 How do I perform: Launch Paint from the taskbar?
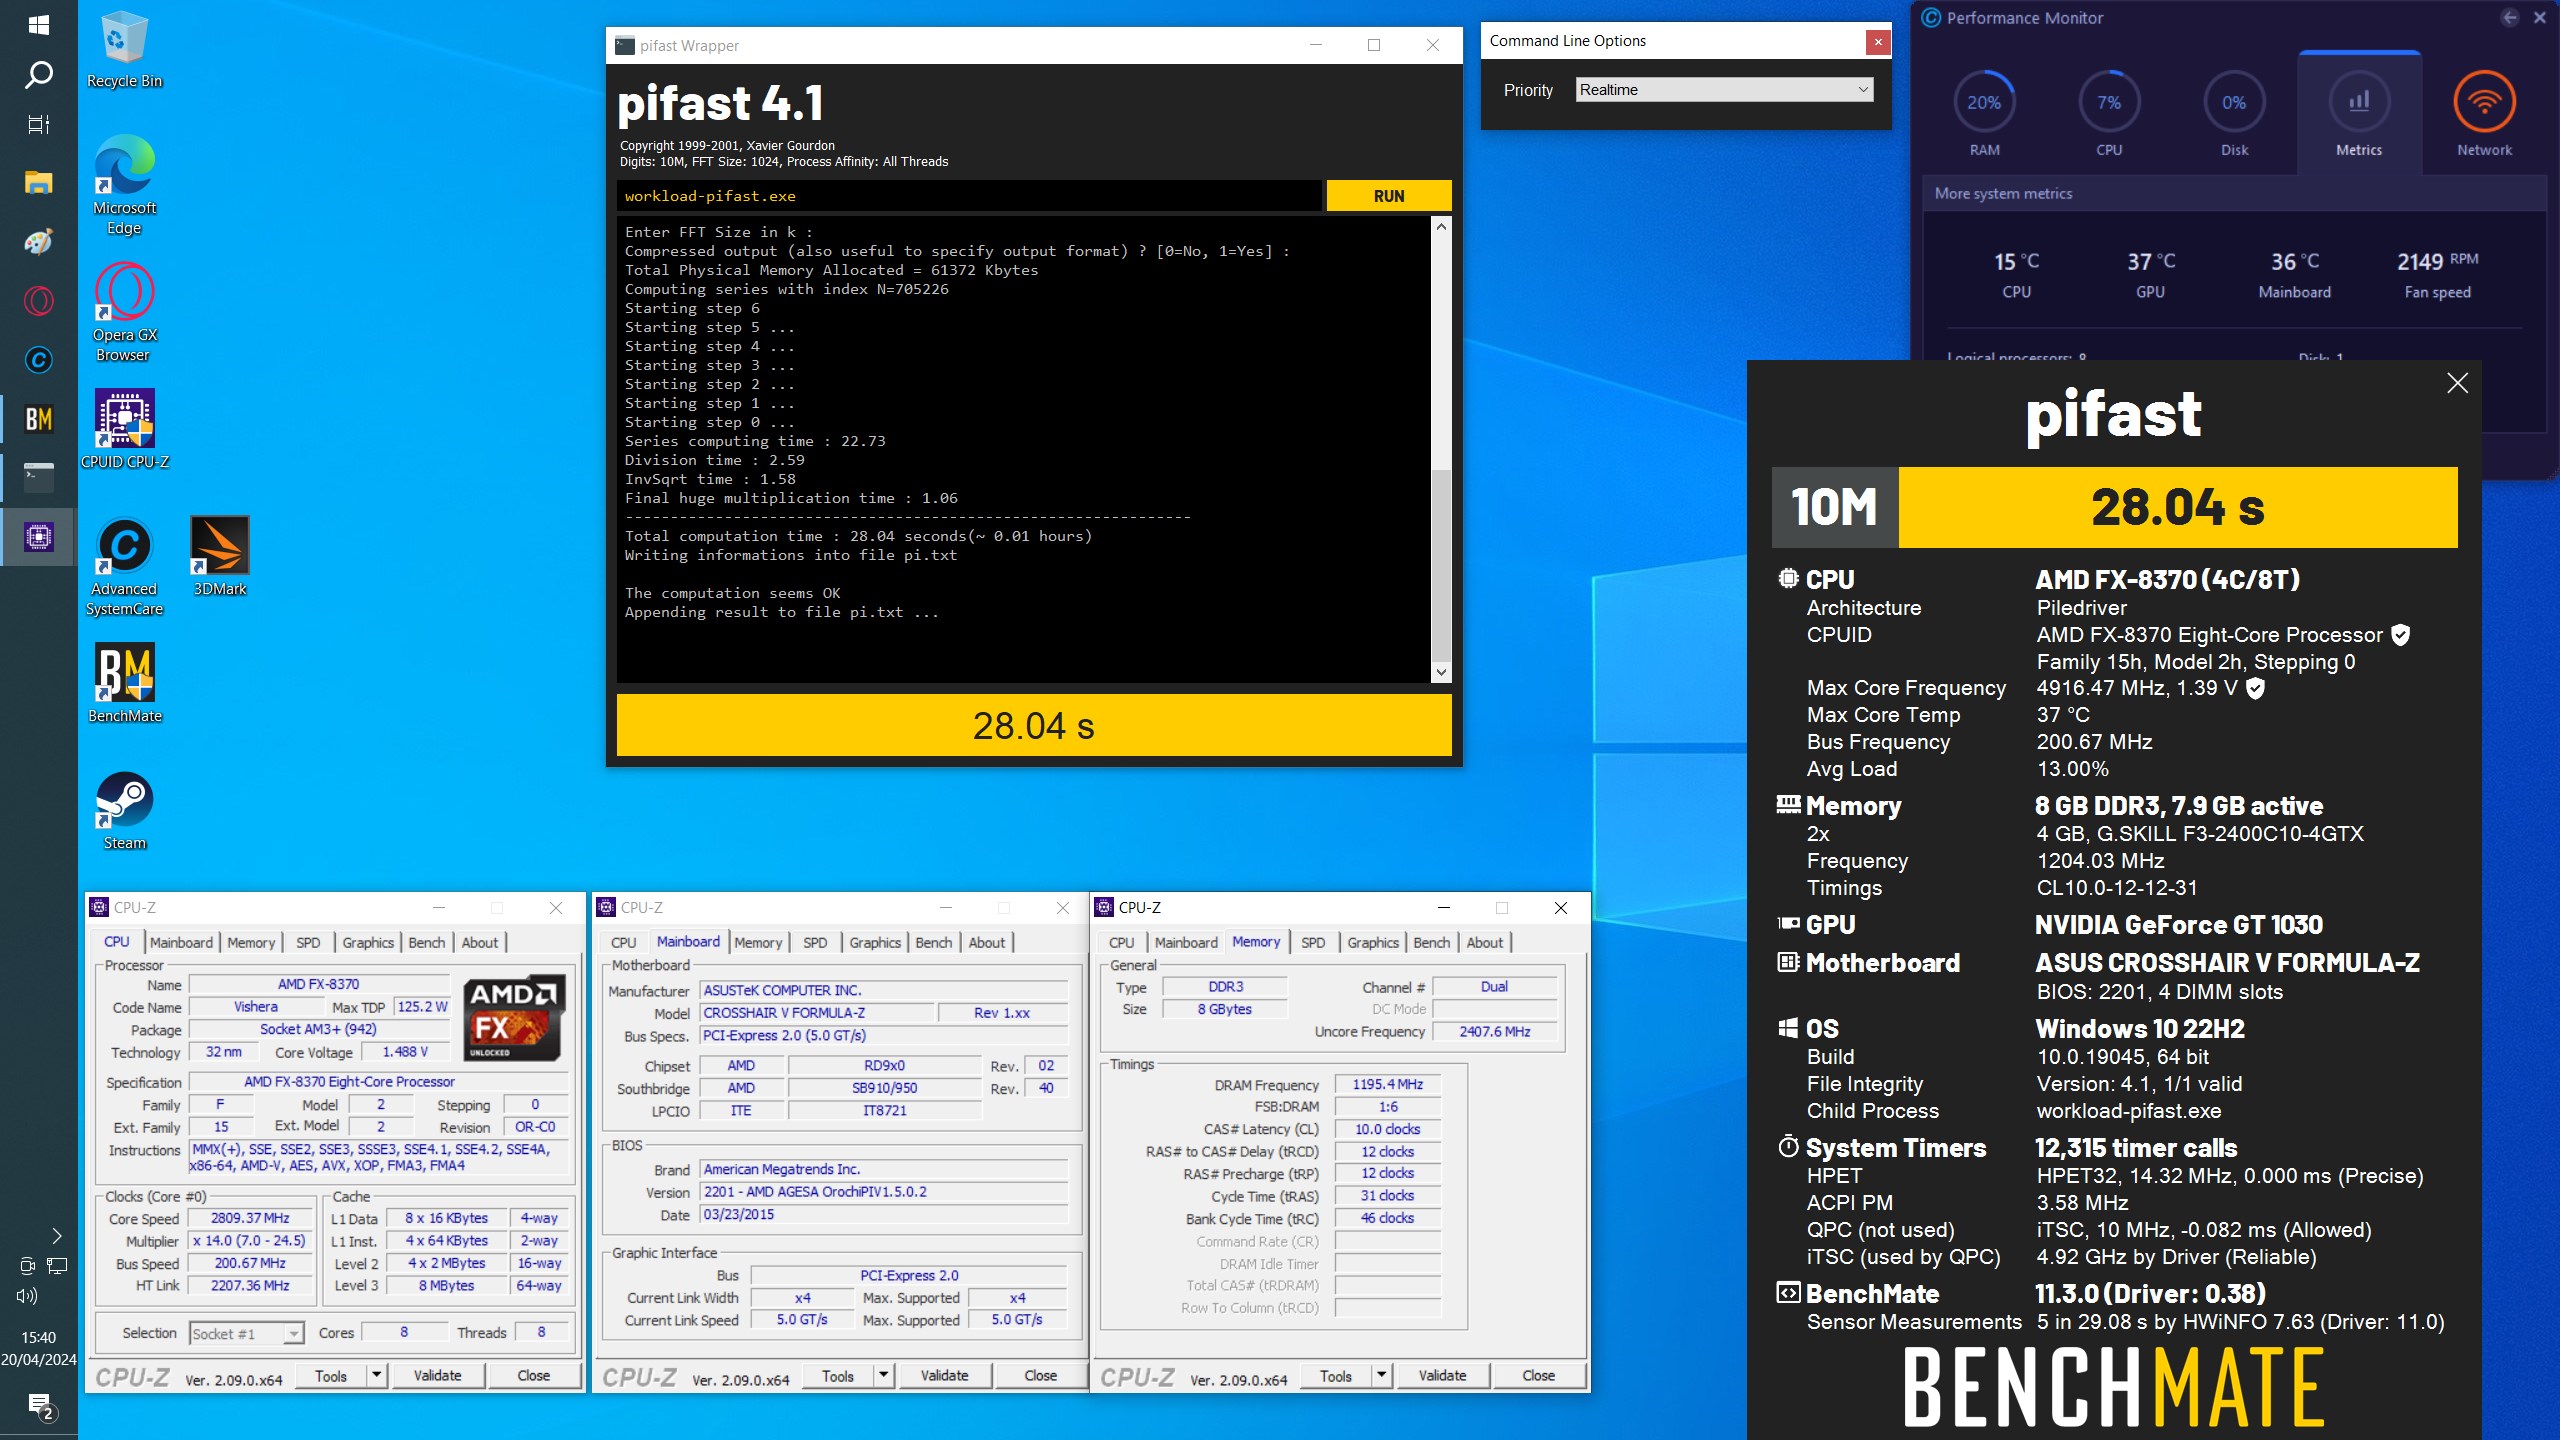[x=38, y=241]
